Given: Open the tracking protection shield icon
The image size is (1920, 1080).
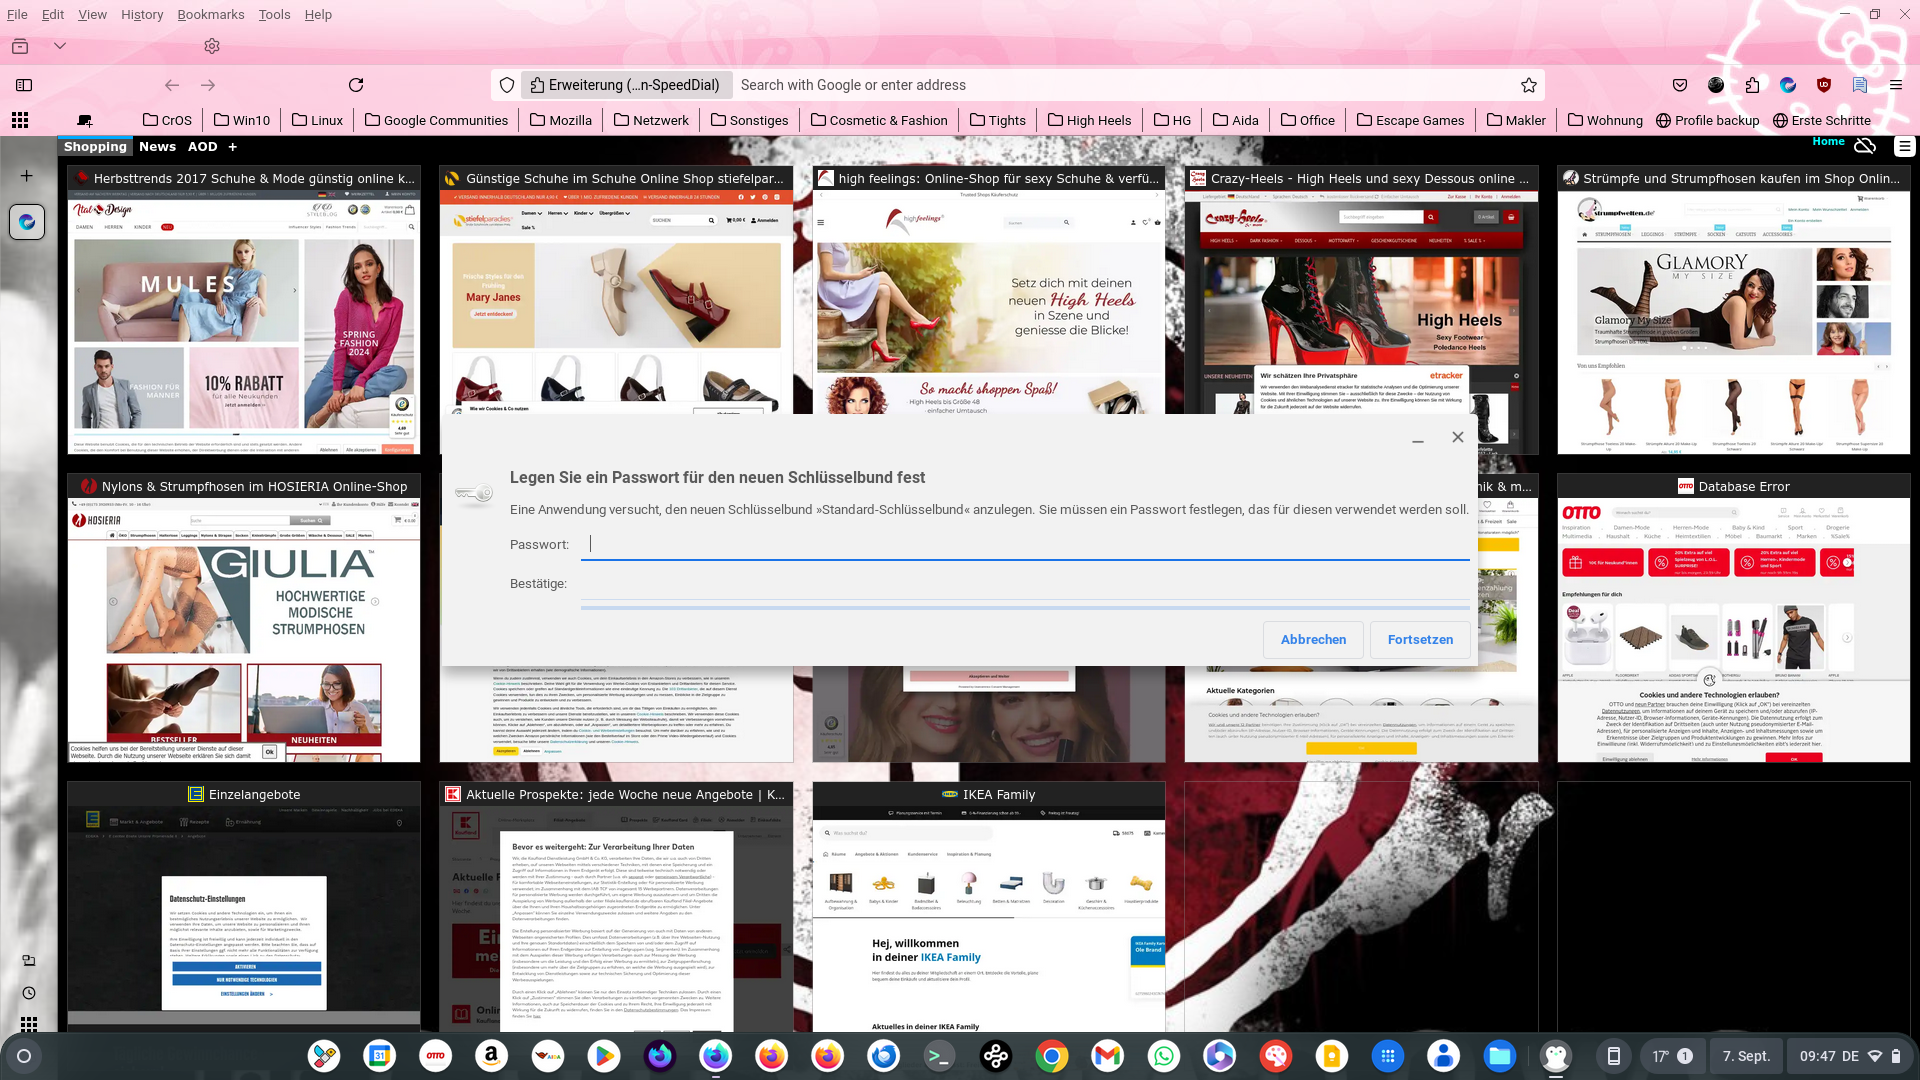Looking at the screenshot, I should [507, 85].
